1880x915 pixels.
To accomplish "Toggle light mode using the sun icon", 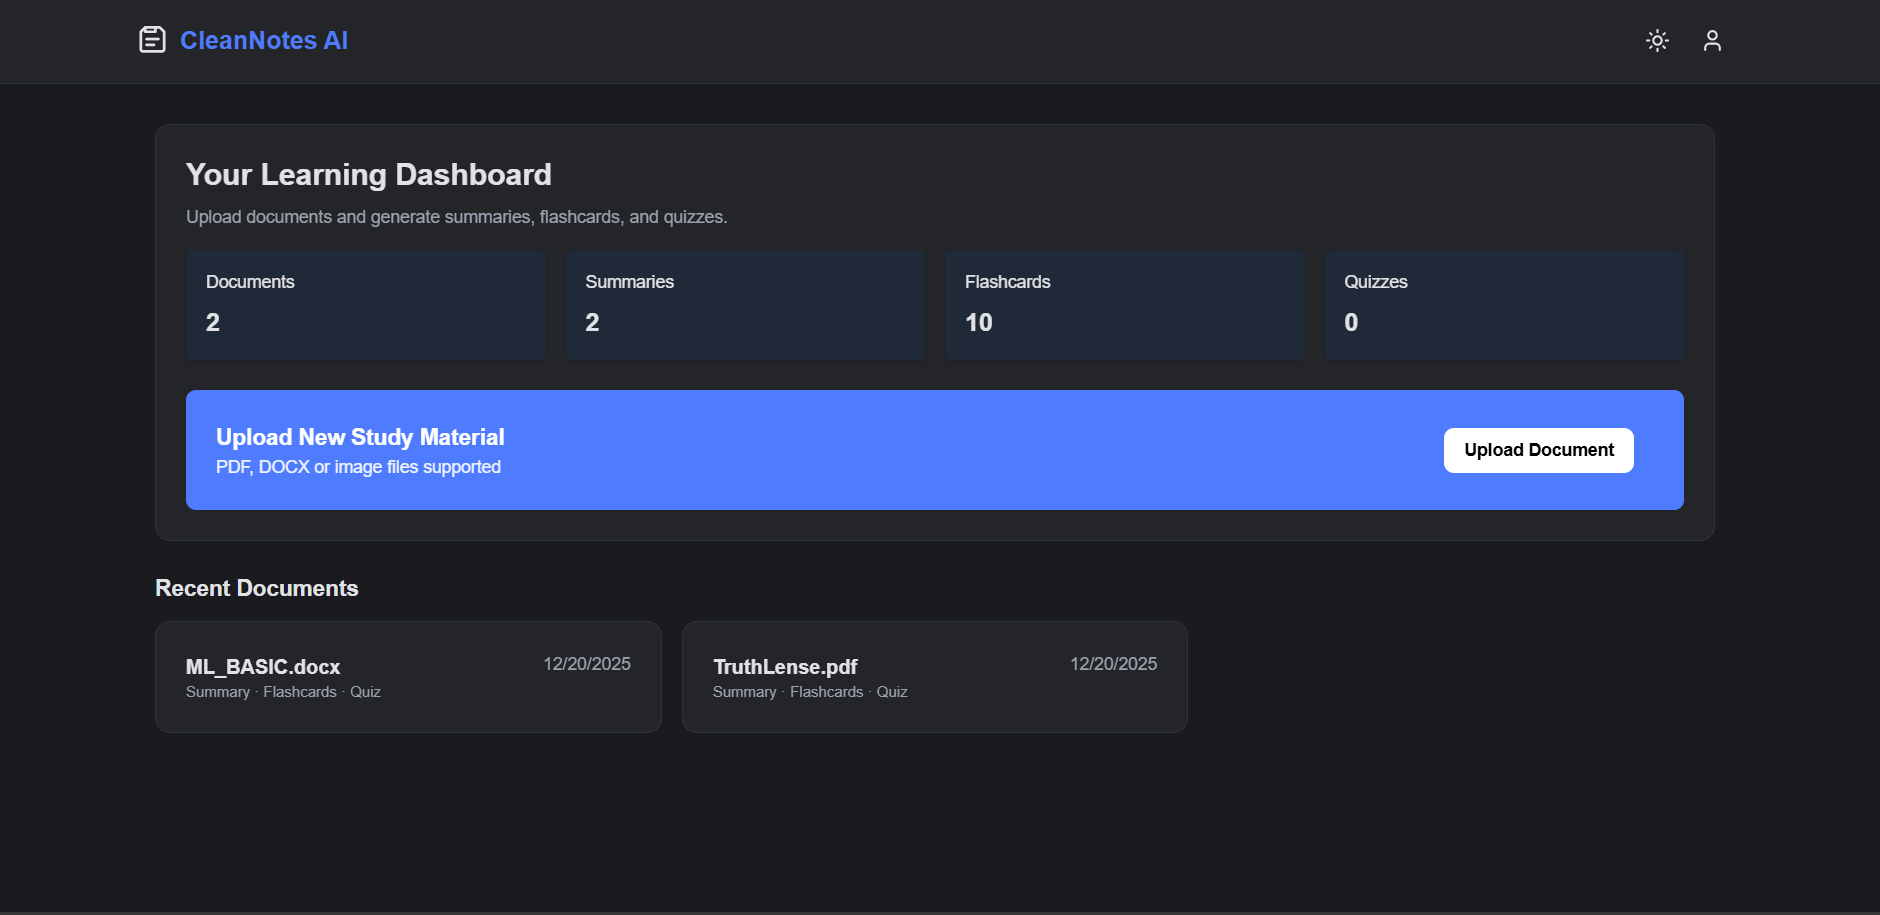I will coord(1657,40).
